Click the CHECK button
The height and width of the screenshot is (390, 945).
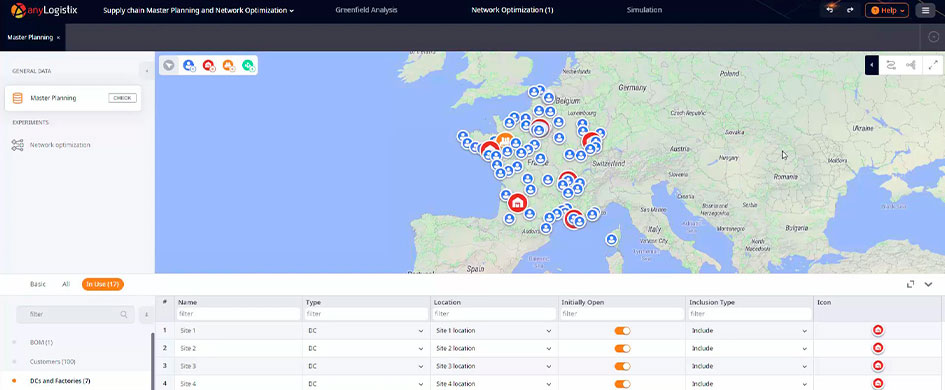coord(122,98)
